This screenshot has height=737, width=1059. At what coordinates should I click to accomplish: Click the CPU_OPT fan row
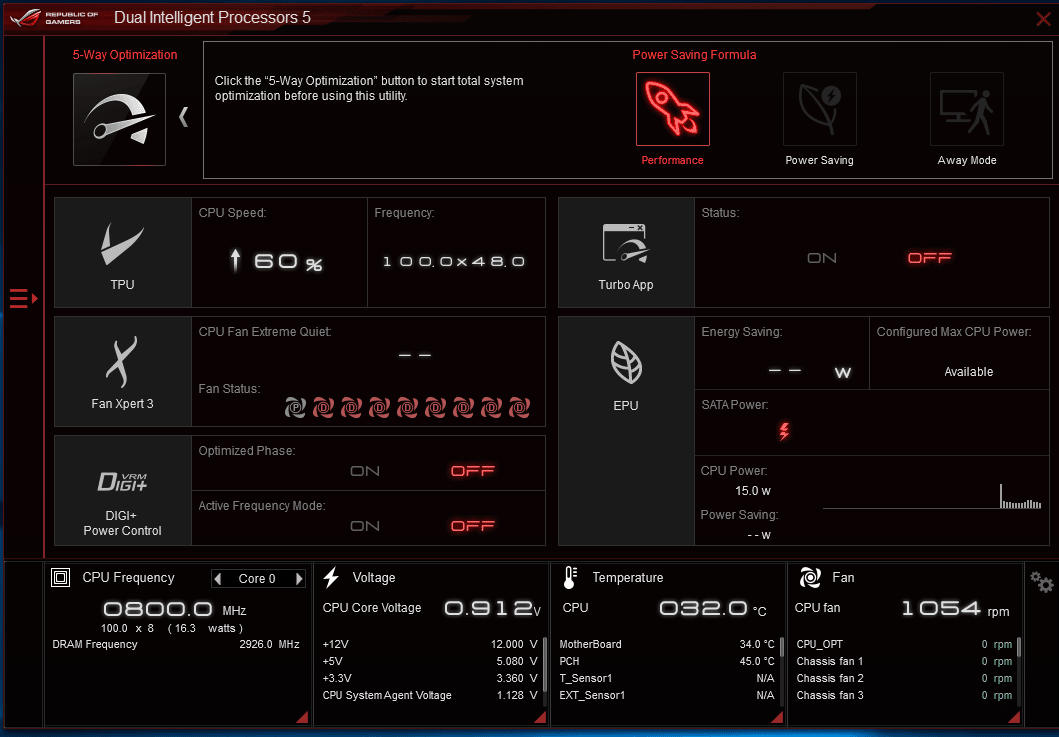904,644
